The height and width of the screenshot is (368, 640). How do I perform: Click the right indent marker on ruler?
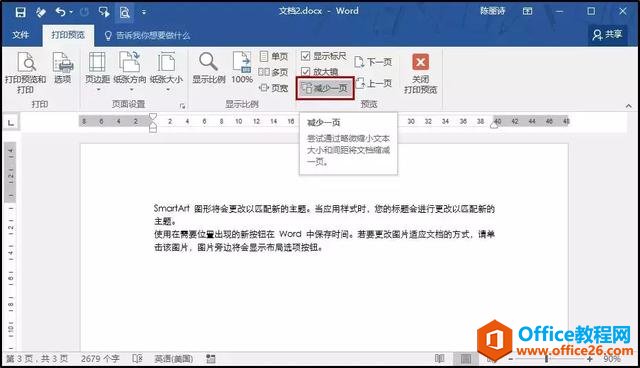tap(495, 125)
